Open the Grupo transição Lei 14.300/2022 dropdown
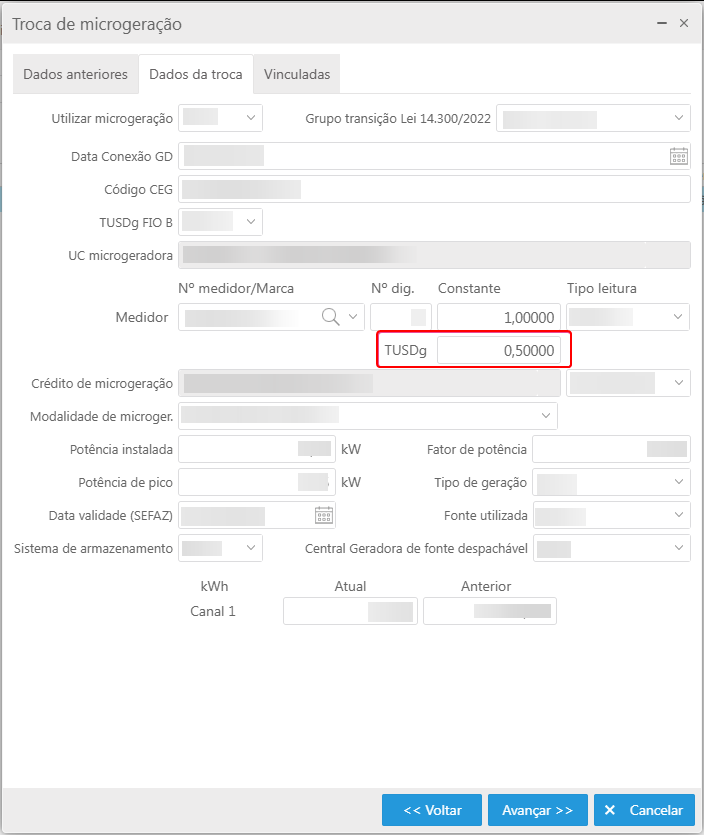 [678, 118]
